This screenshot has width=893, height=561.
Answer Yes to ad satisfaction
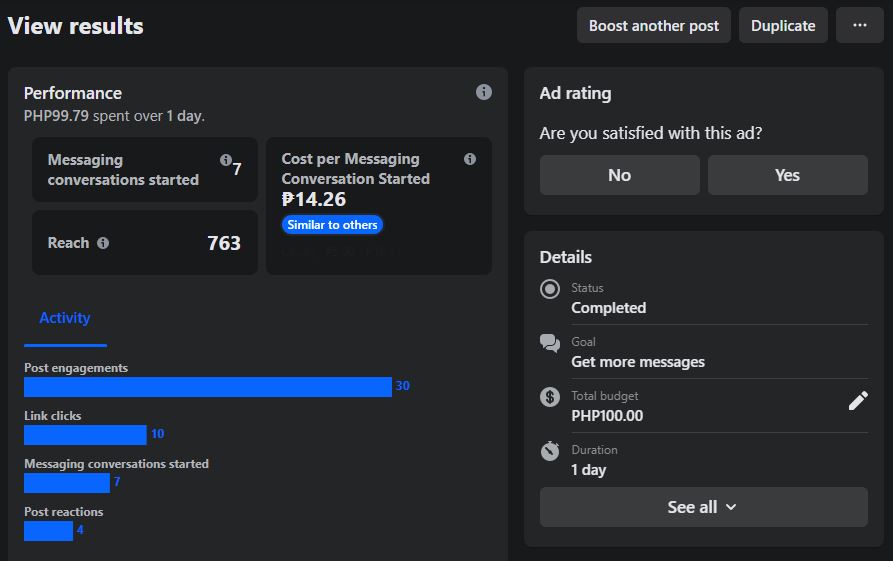(x=787, y=175)
